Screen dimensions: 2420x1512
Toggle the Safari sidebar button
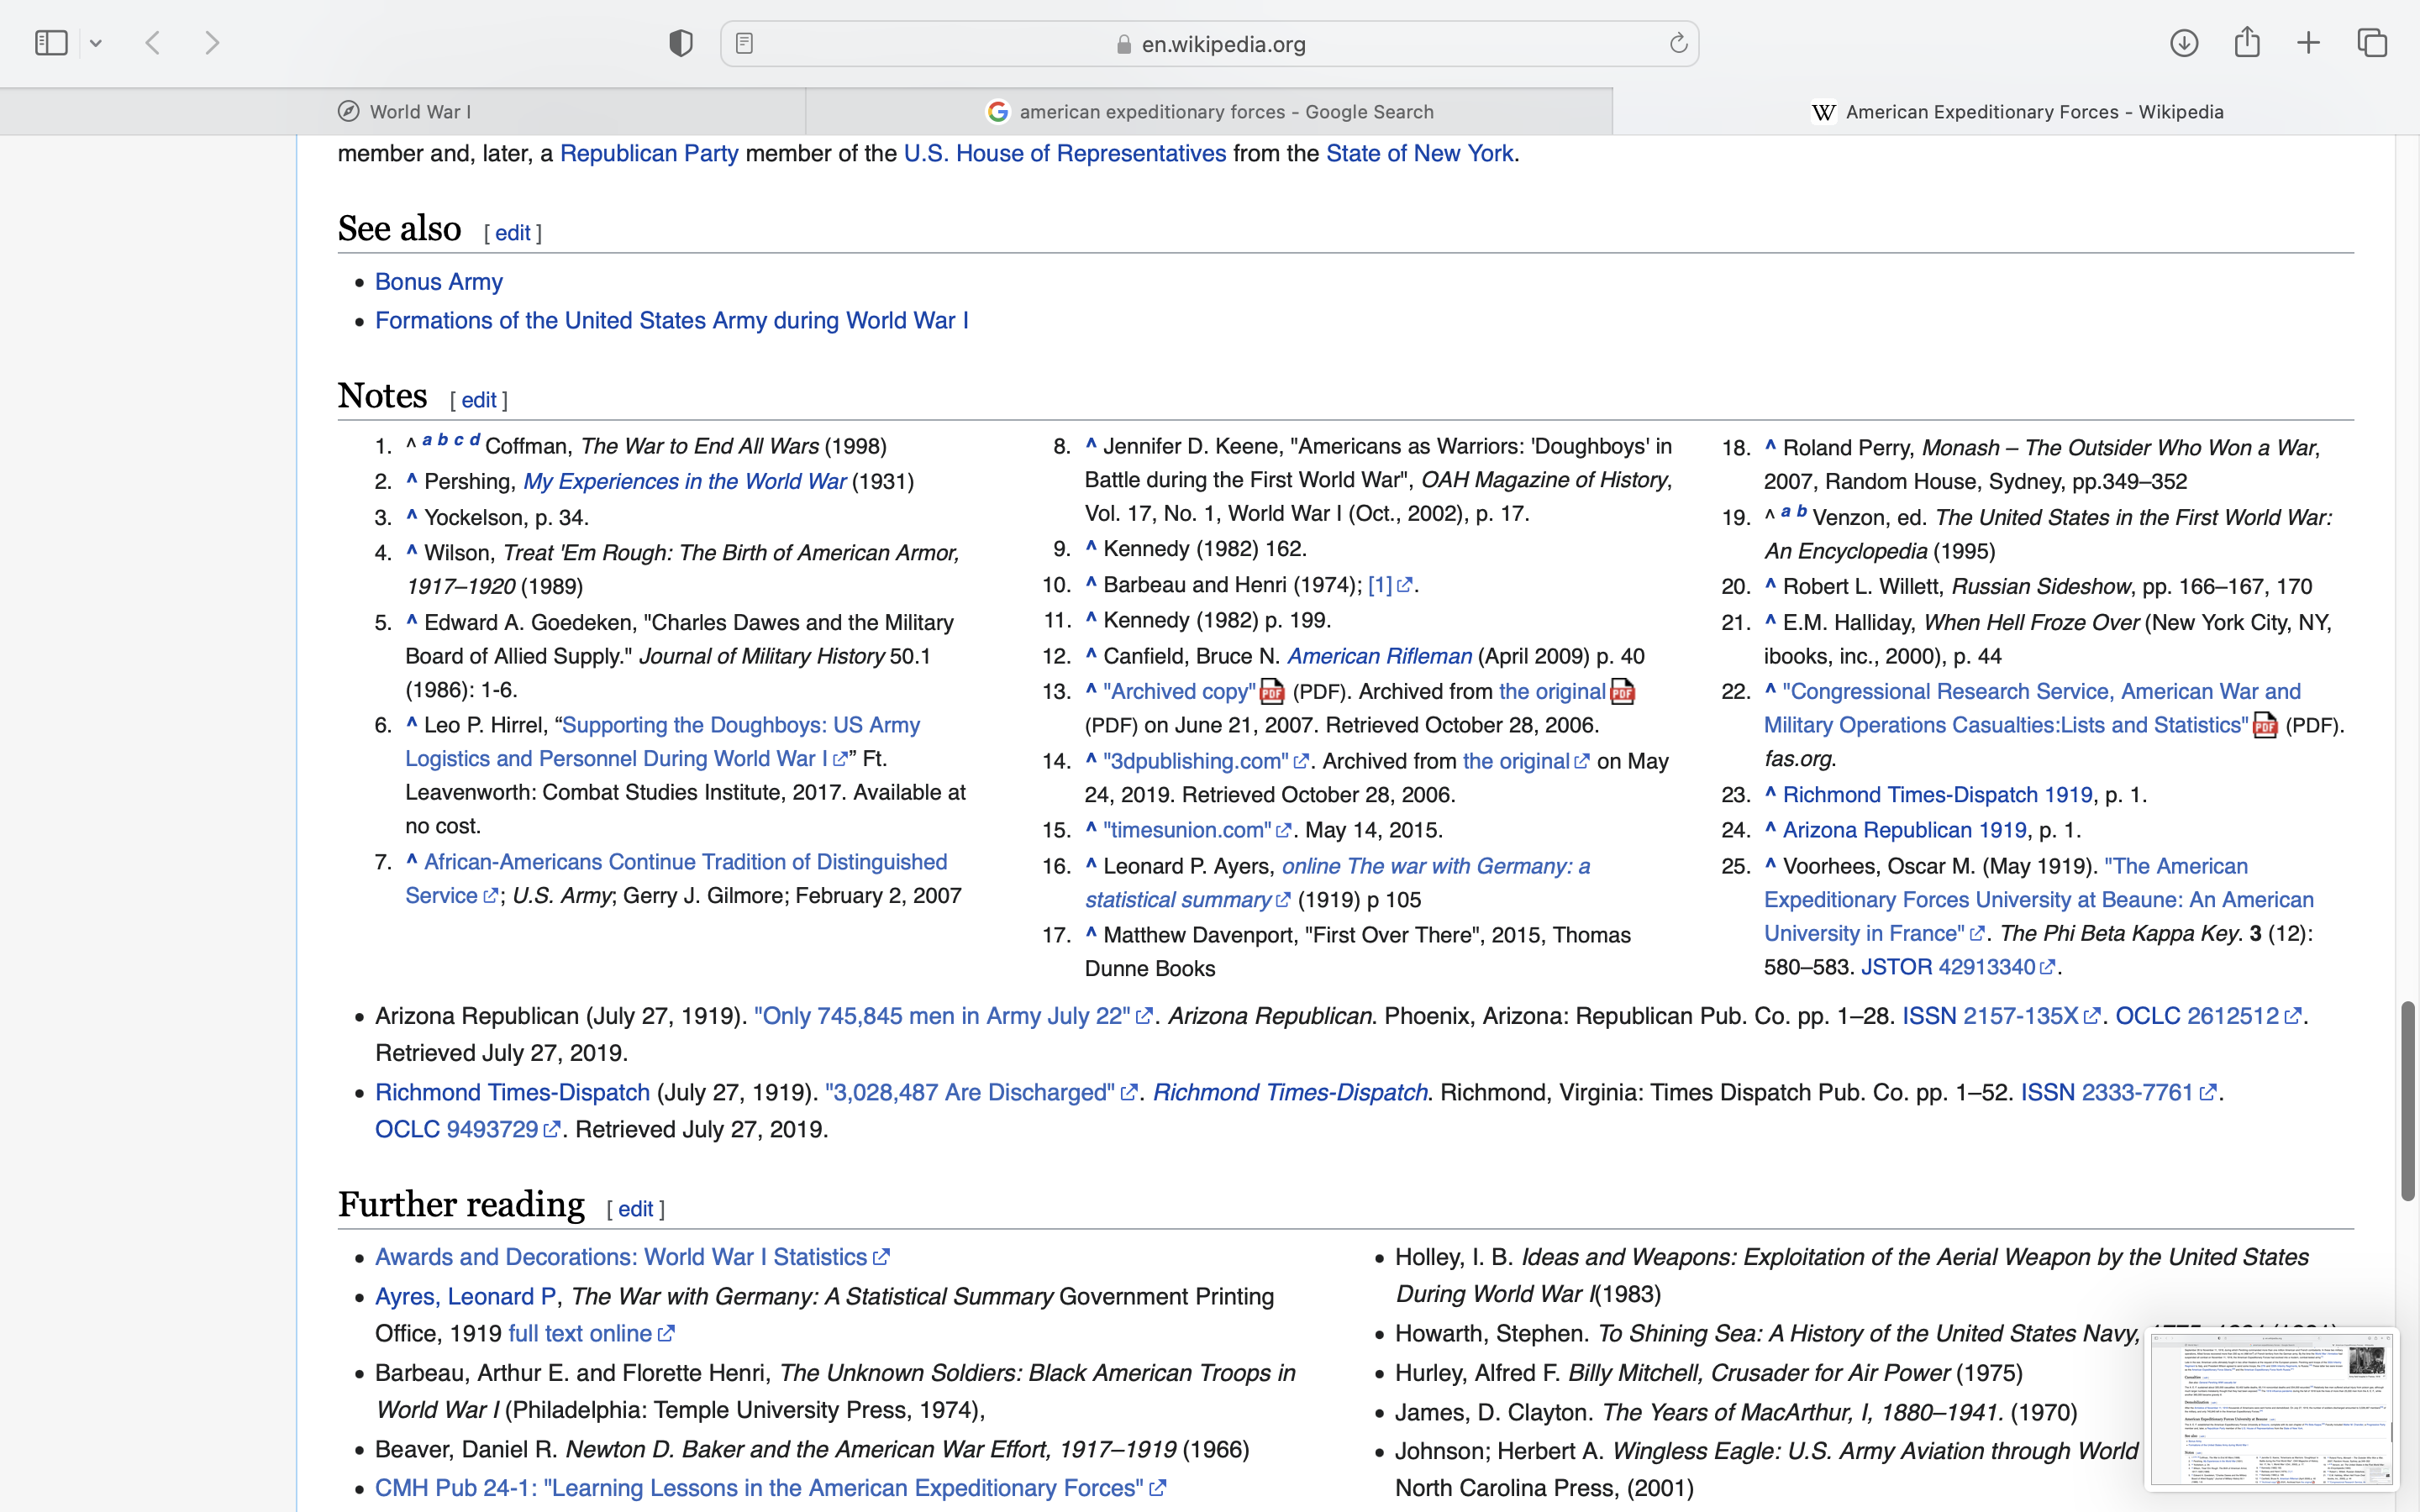50,43
